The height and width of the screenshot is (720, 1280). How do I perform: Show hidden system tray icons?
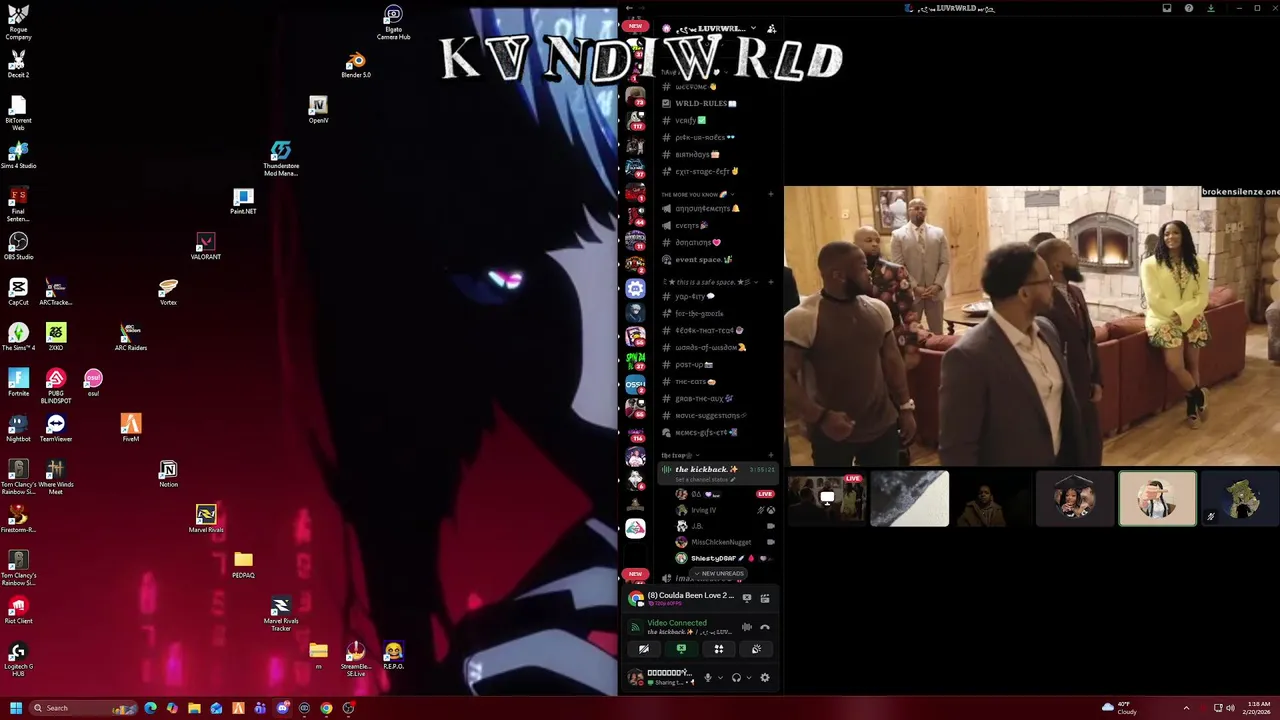coord(1186,708)
